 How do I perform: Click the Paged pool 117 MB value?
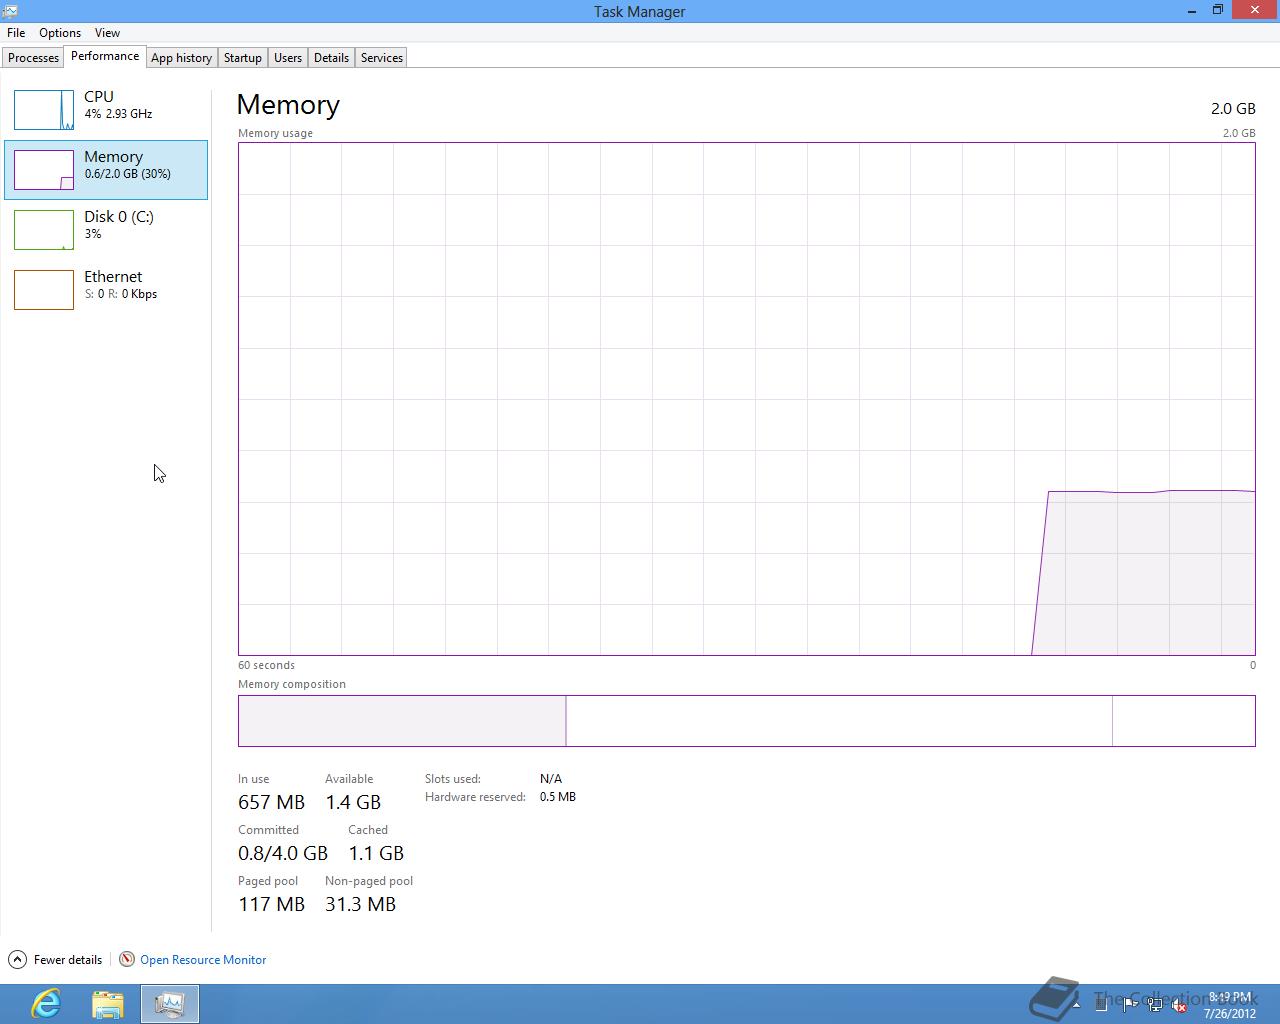(x=271, y=904)
